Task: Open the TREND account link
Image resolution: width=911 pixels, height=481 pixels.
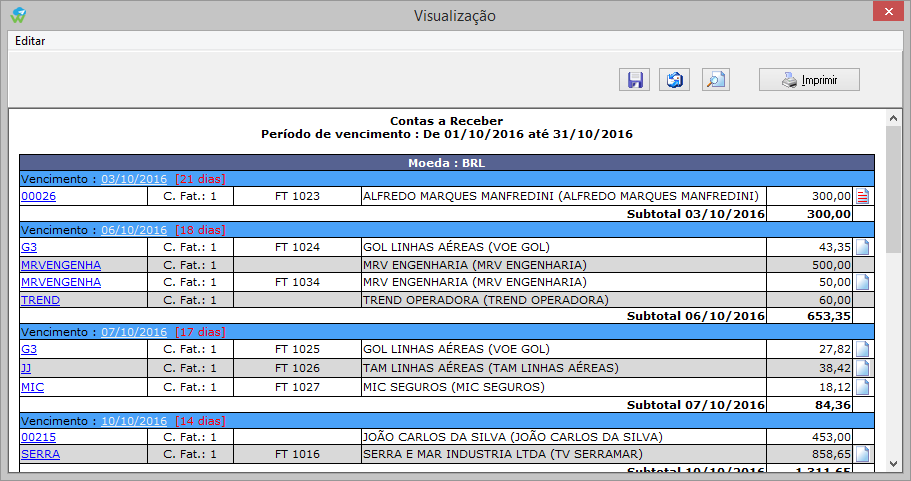Action: pos(40,300)
